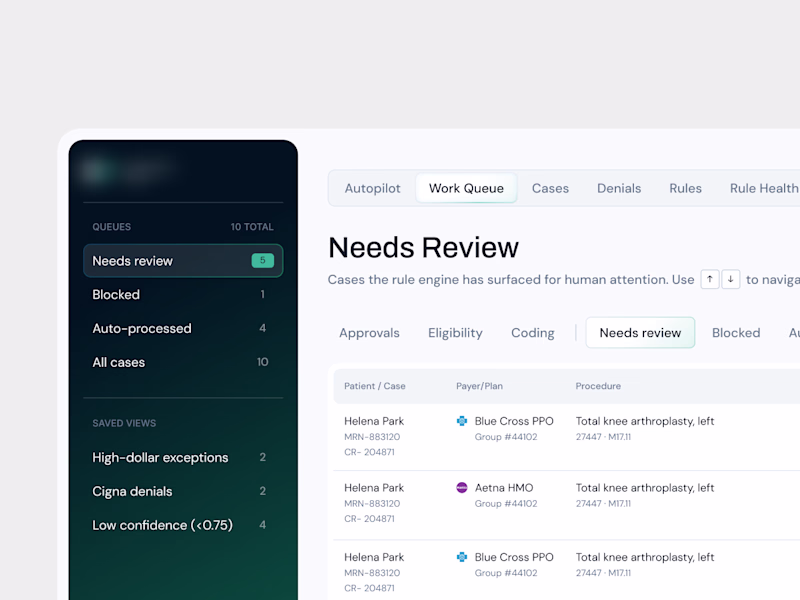Viewport: 800px width, 600px height.
Task: Go to the Rules tab
Action: pos(685,188)
